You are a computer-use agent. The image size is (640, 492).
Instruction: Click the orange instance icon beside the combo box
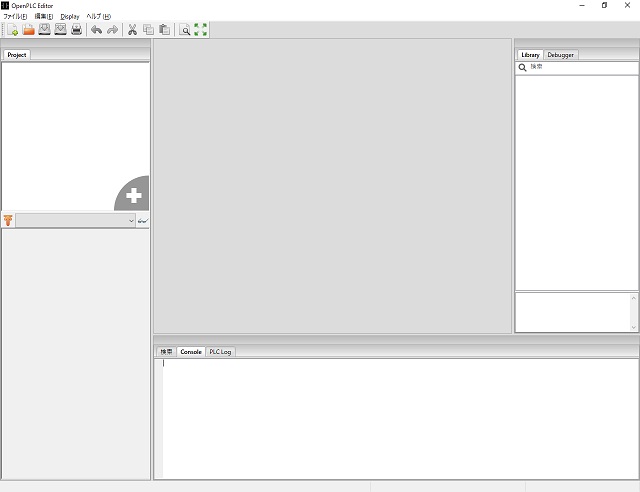pyautogui.click(x=8, y=220)
